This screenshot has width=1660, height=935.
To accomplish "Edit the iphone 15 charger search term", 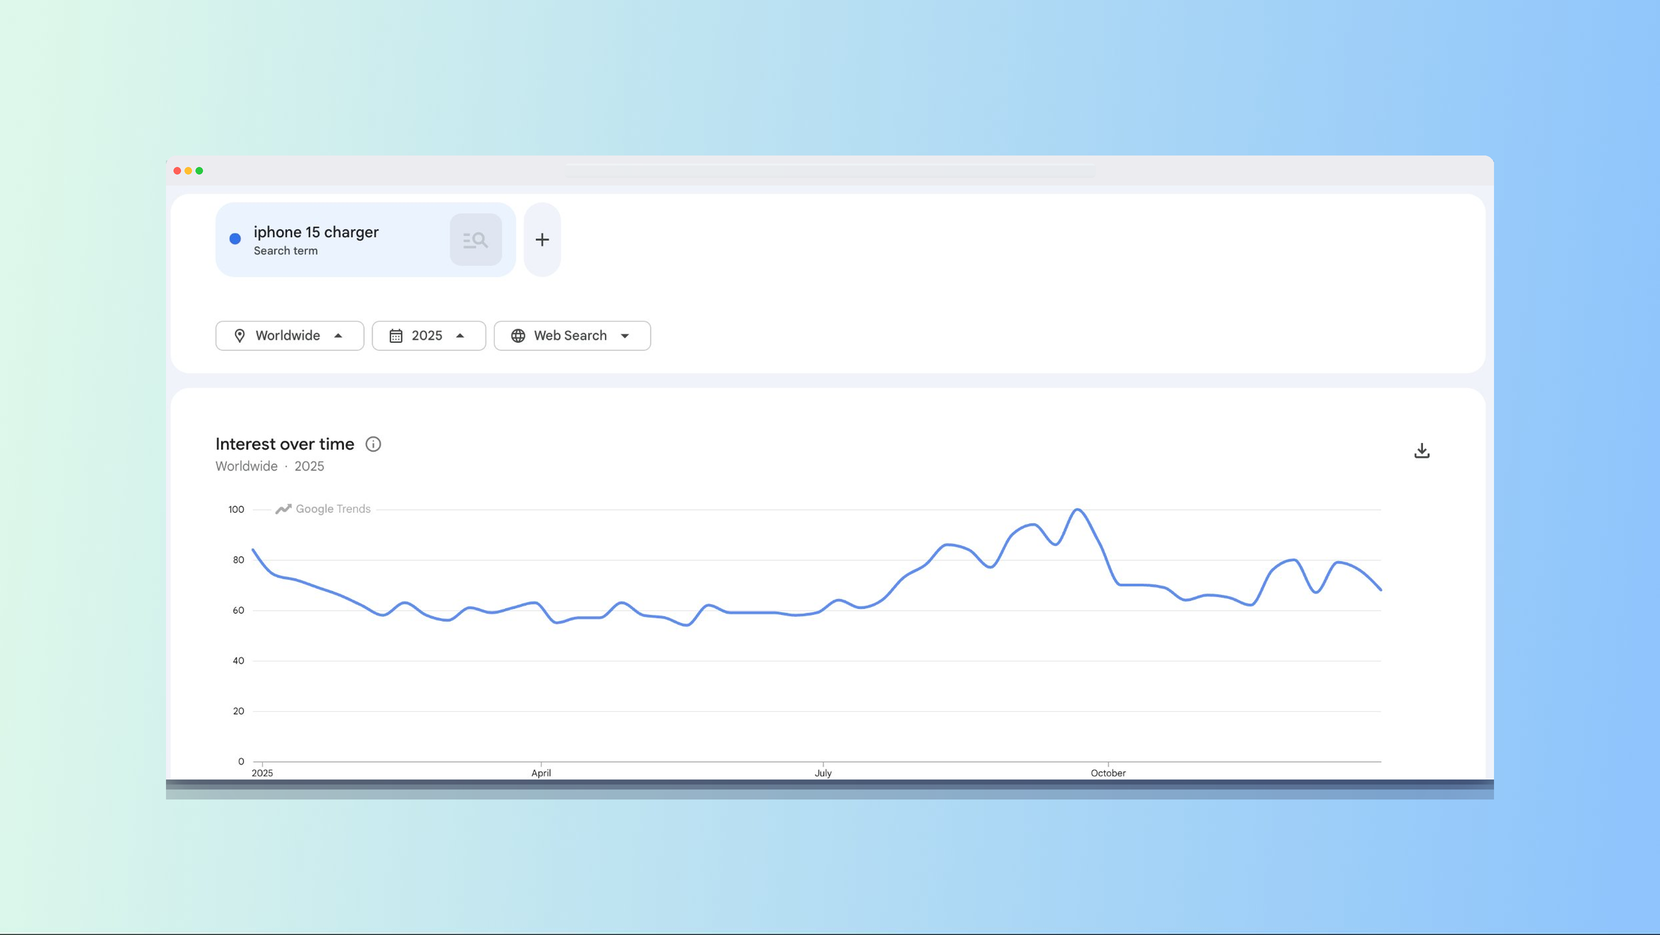I will point(316,233).
